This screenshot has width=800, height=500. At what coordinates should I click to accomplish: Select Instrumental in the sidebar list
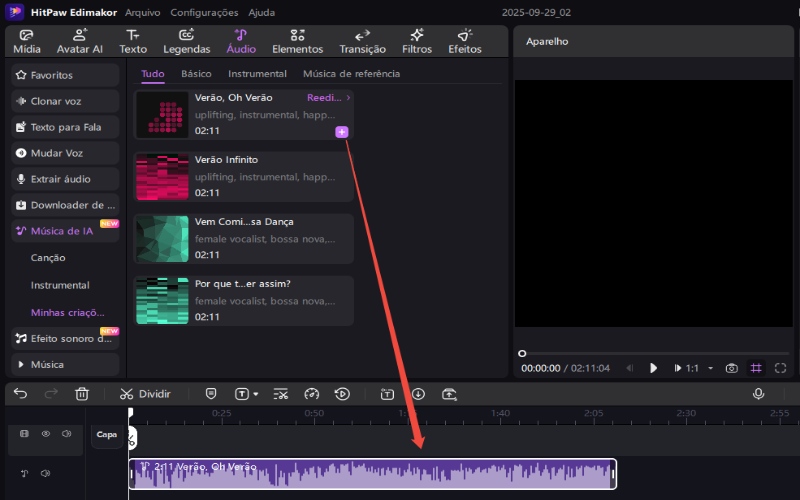(60, 285)
